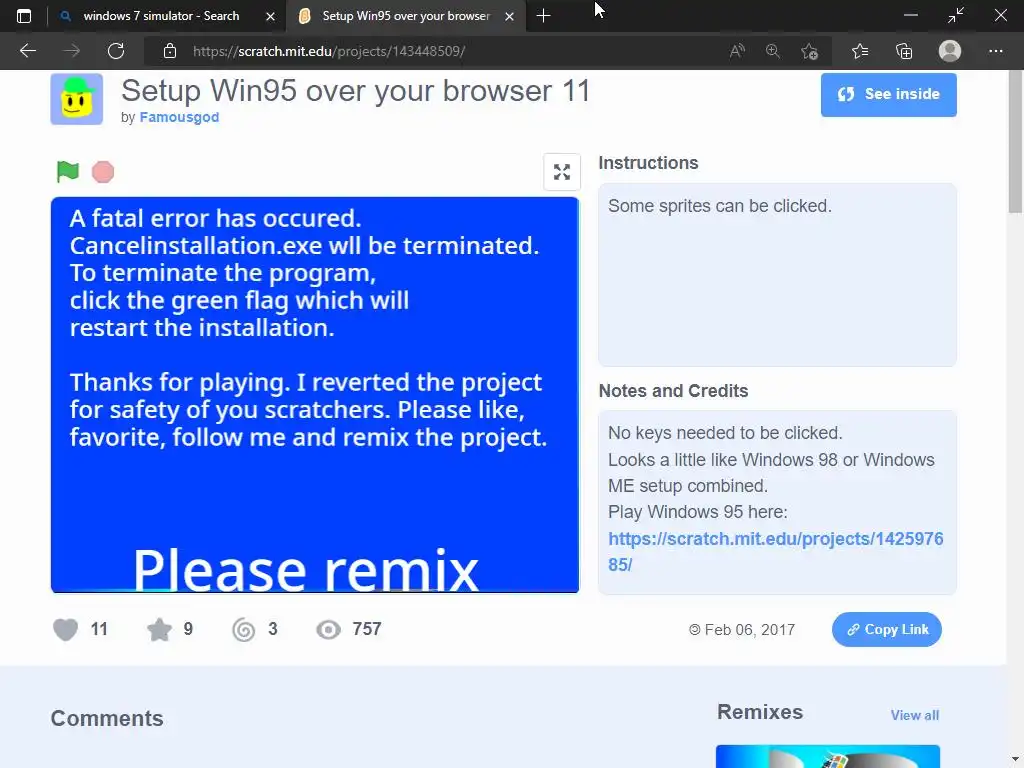Click the address bar URL
This screenshot has height=768, width=1024.
tap(328, 51)
